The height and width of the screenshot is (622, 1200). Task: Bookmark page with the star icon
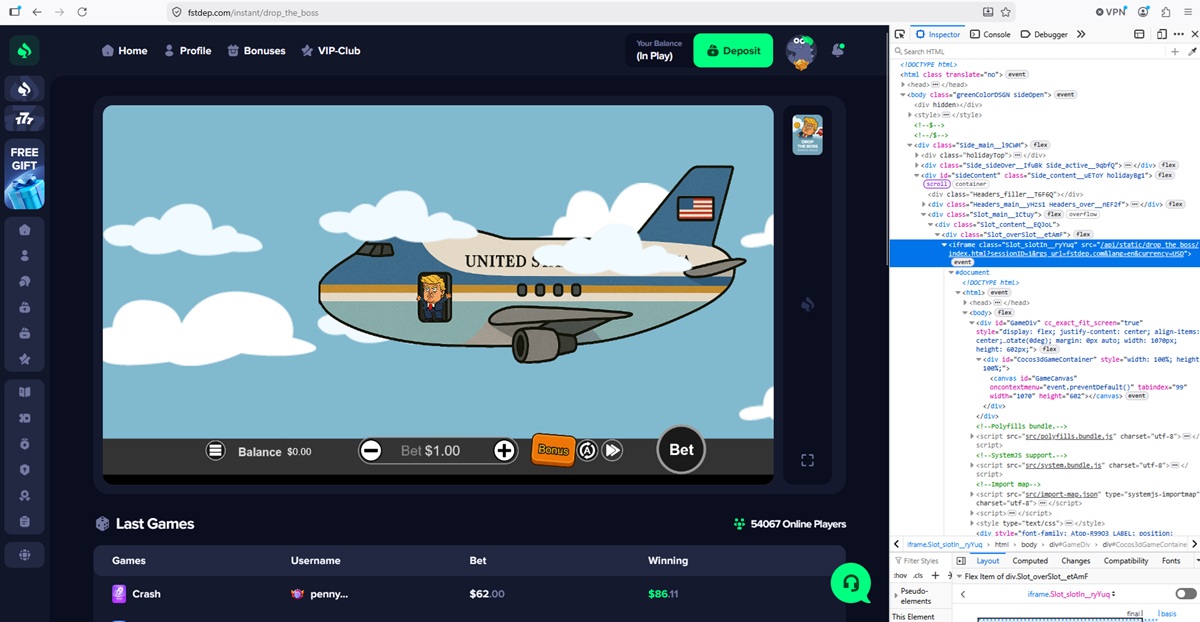1006,12
